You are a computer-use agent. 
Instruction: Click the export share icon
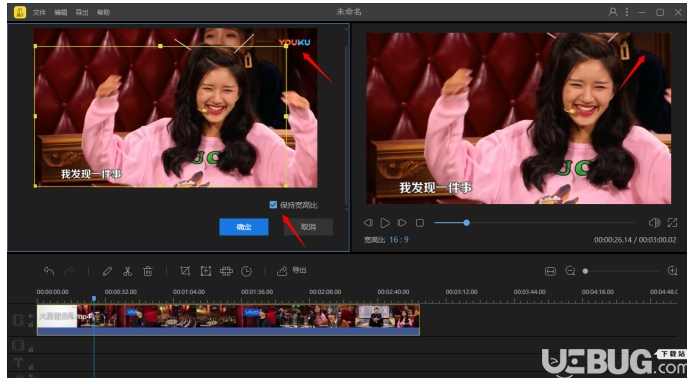[x=282, y=271]
